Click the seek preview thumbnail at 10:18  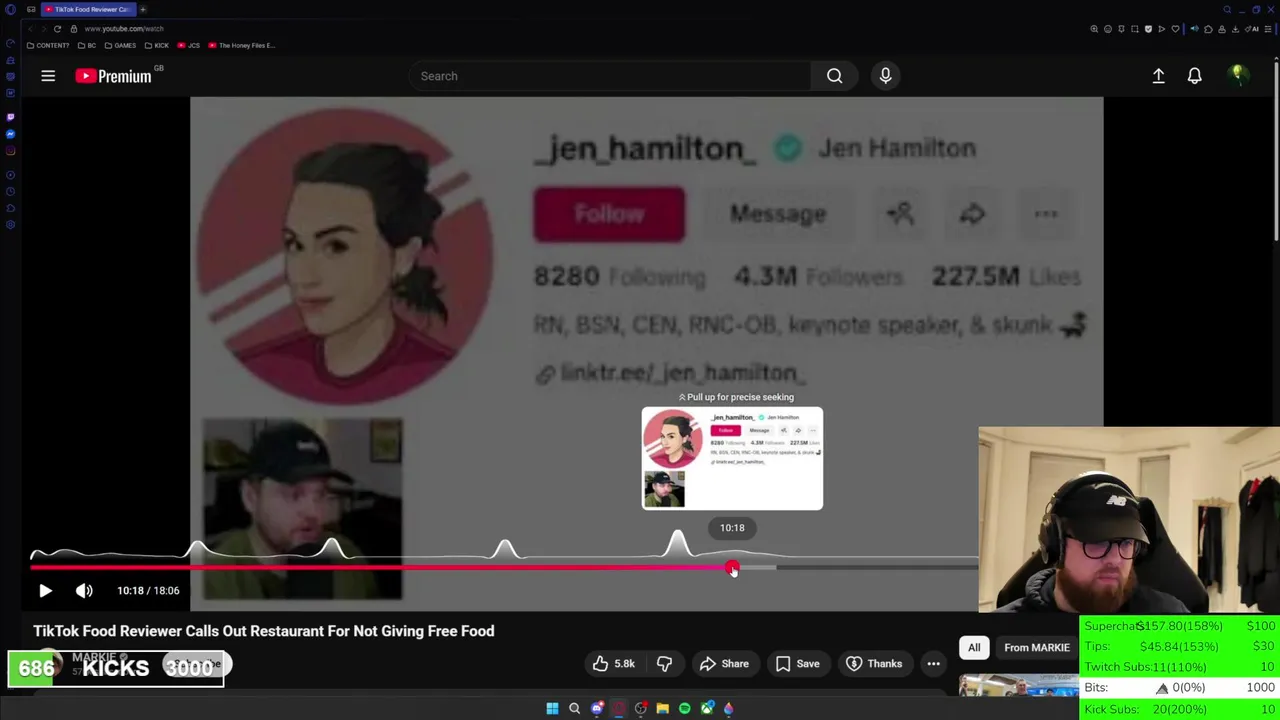point(732,458)
